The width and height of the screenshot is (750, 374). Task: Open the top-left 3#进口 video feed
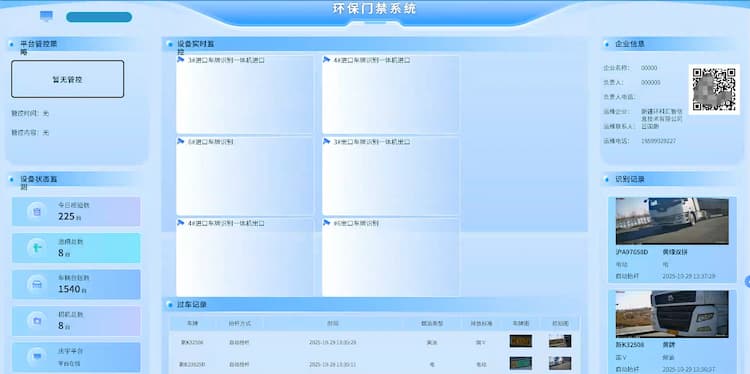(x=245, y=95)
